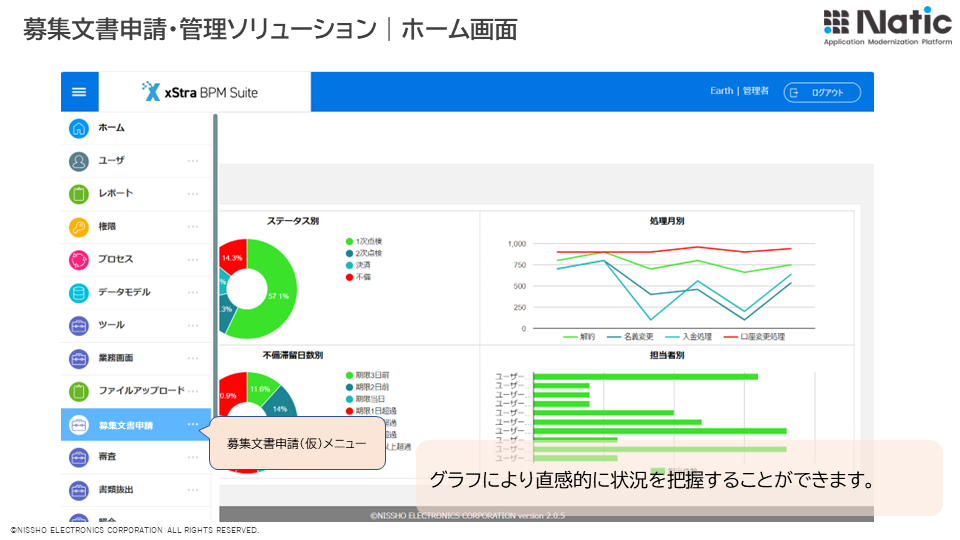Expand the 業務画面 menu ellipsis
The height and width of the screenshot is (540, 960).
(193, 358)
